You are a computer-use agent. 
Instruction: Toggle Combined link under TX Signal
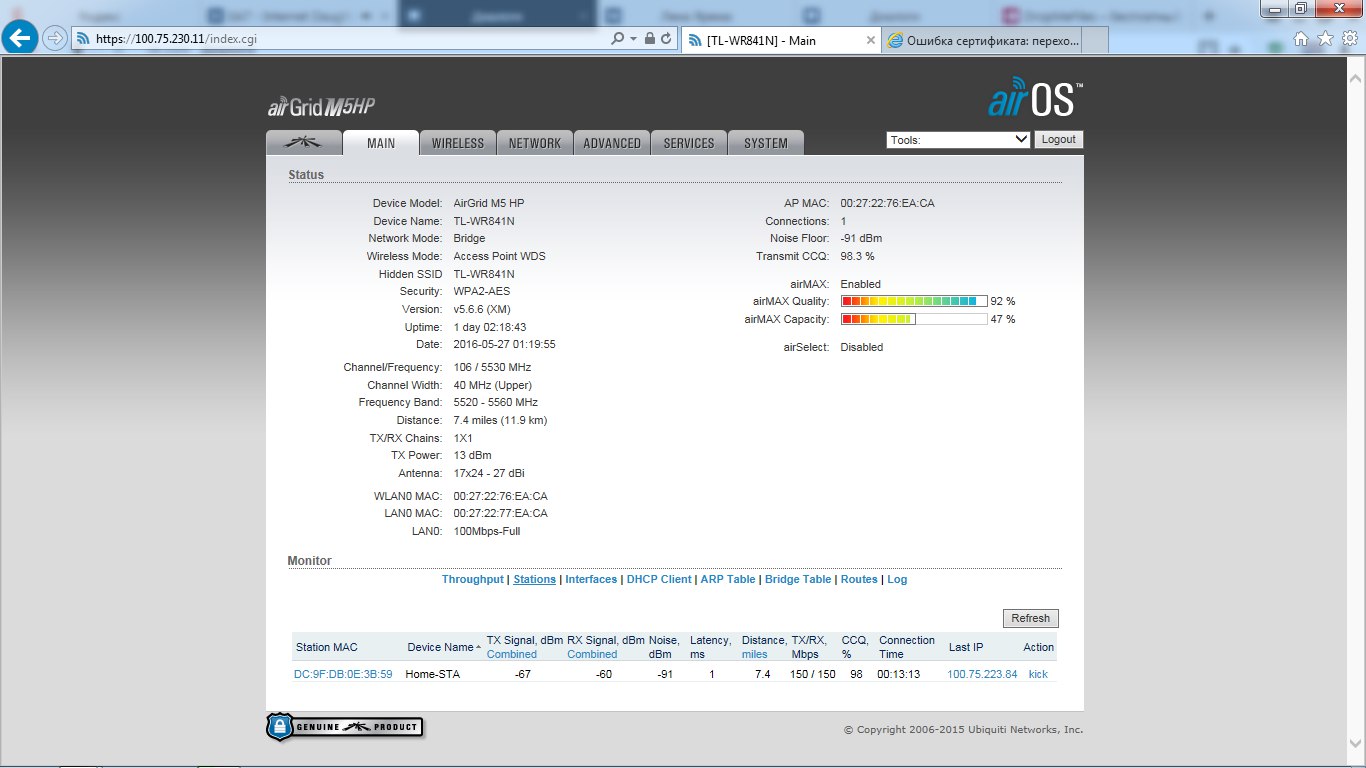click(x=512, y=654)
